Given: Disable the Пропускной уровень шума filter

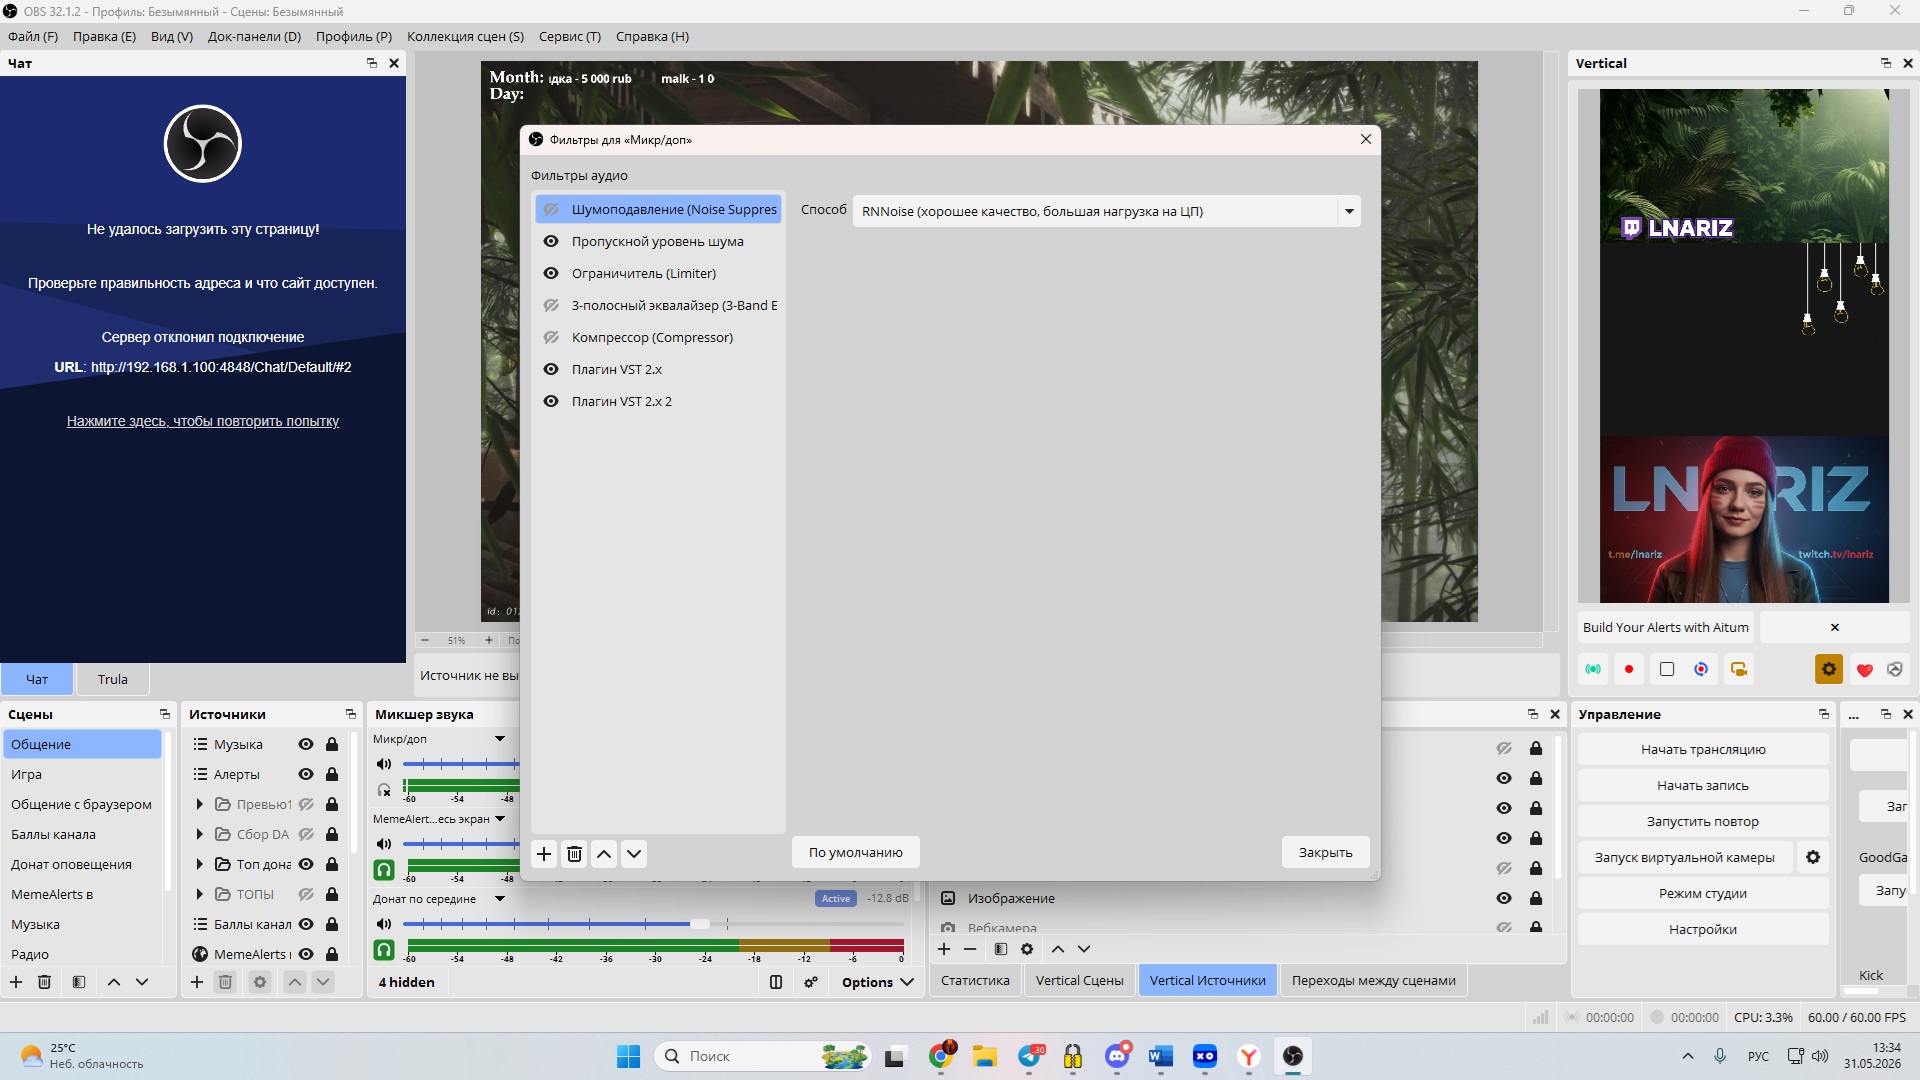Looking at the screenshot, I should (551, 241).
